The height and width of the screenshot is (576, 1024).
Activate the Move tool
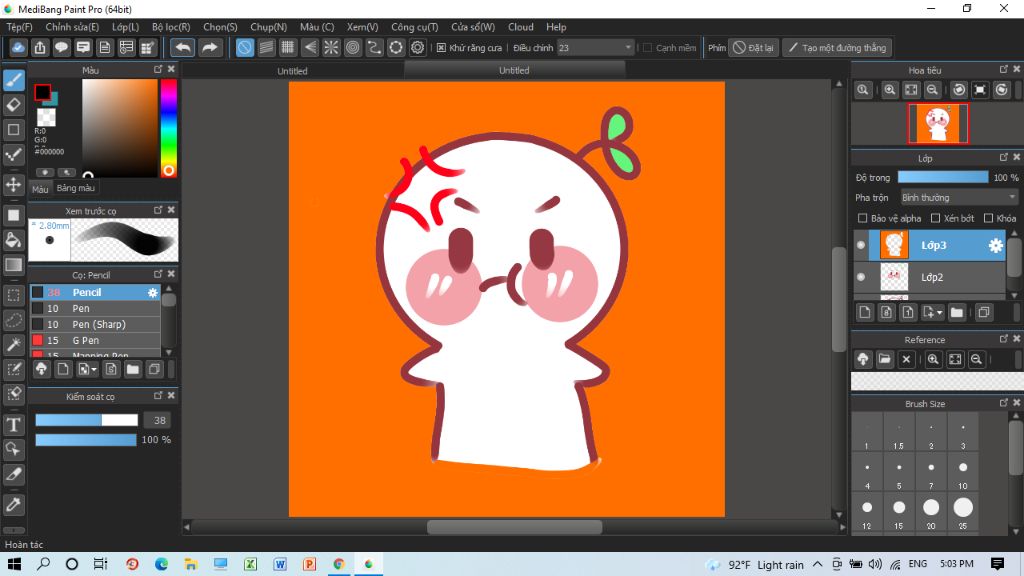(14, 185)
